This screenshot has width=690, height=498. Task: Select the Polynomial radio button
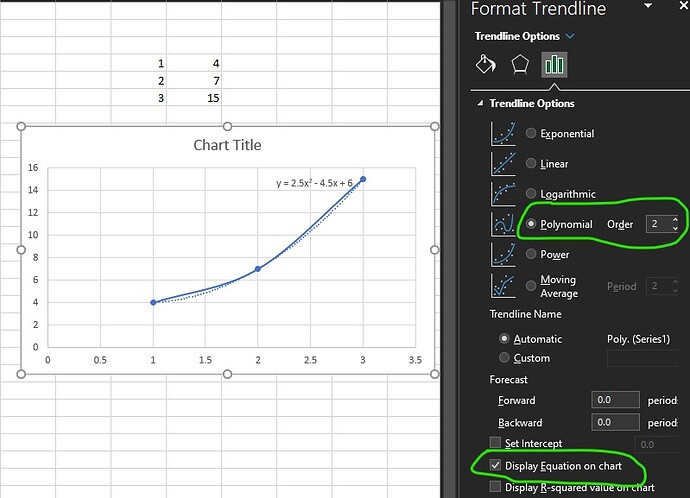coord(531,224)
